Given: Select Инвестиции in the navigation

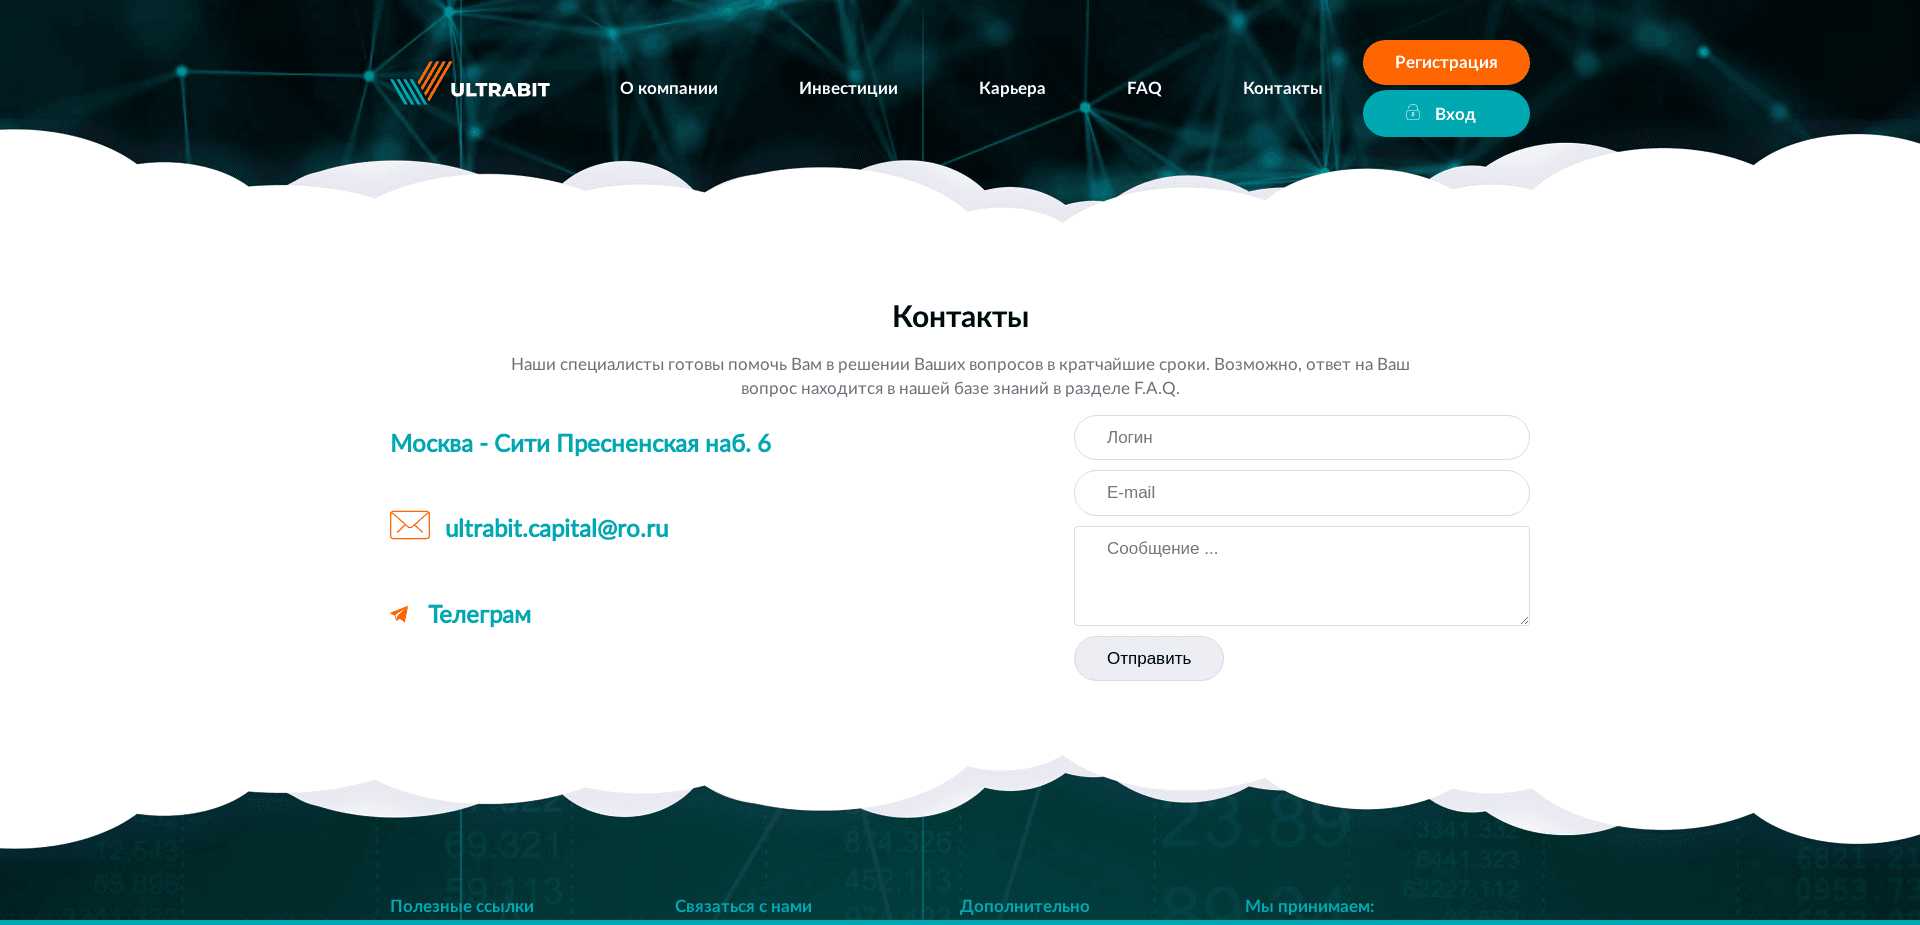Looking at the screenshot, I should [847, 88].
